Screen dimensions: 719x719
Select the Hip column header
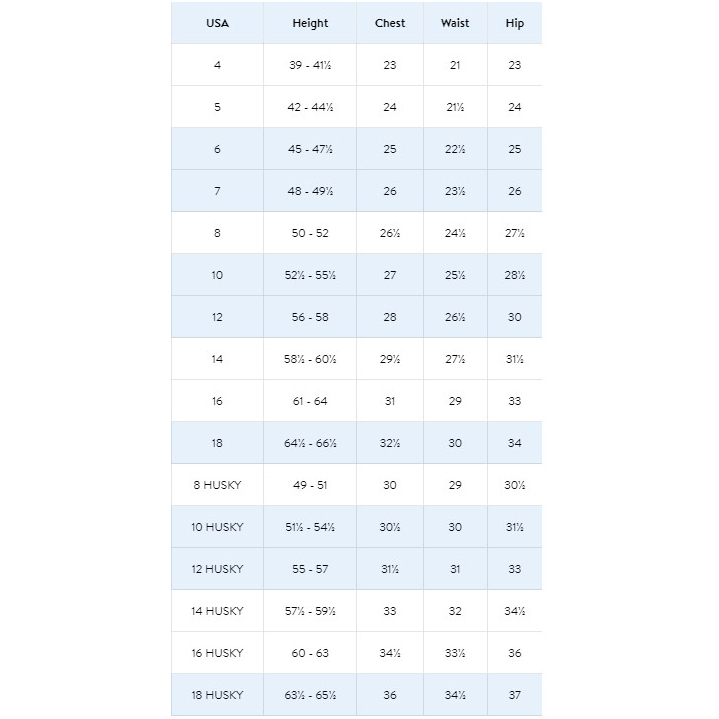pos(514,23)
